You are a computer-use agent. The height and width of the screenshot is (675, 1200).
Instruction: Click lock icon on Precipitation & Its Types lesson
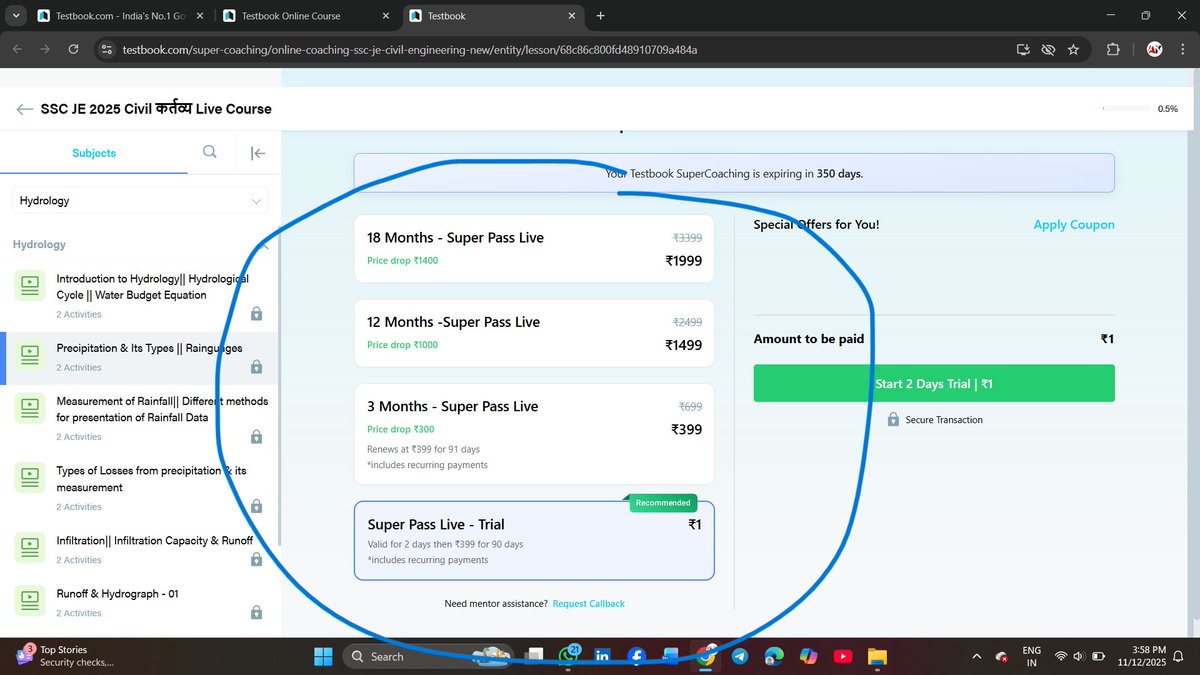tap(257, 367)
